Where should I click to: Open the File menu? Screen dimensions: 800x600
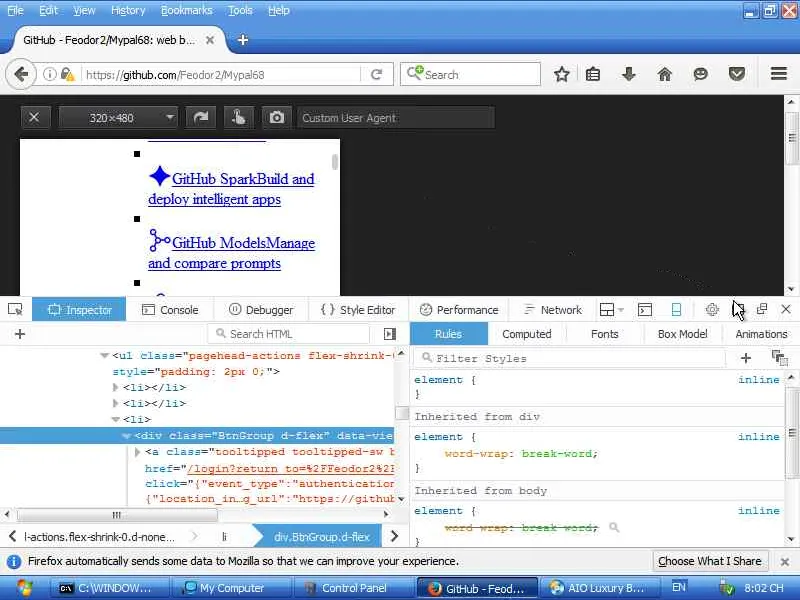pyautogui.click(x=15, y=10)
